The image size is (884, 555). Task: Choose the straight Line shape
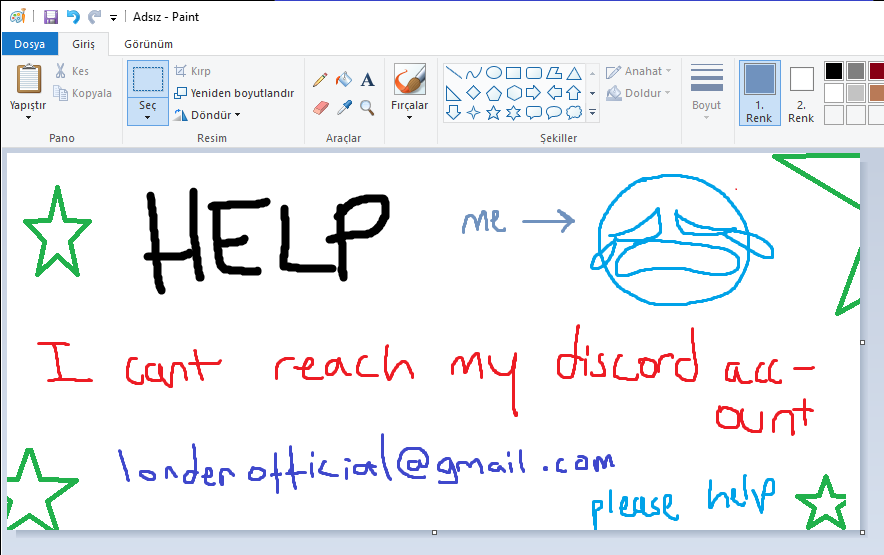[453, 73]
